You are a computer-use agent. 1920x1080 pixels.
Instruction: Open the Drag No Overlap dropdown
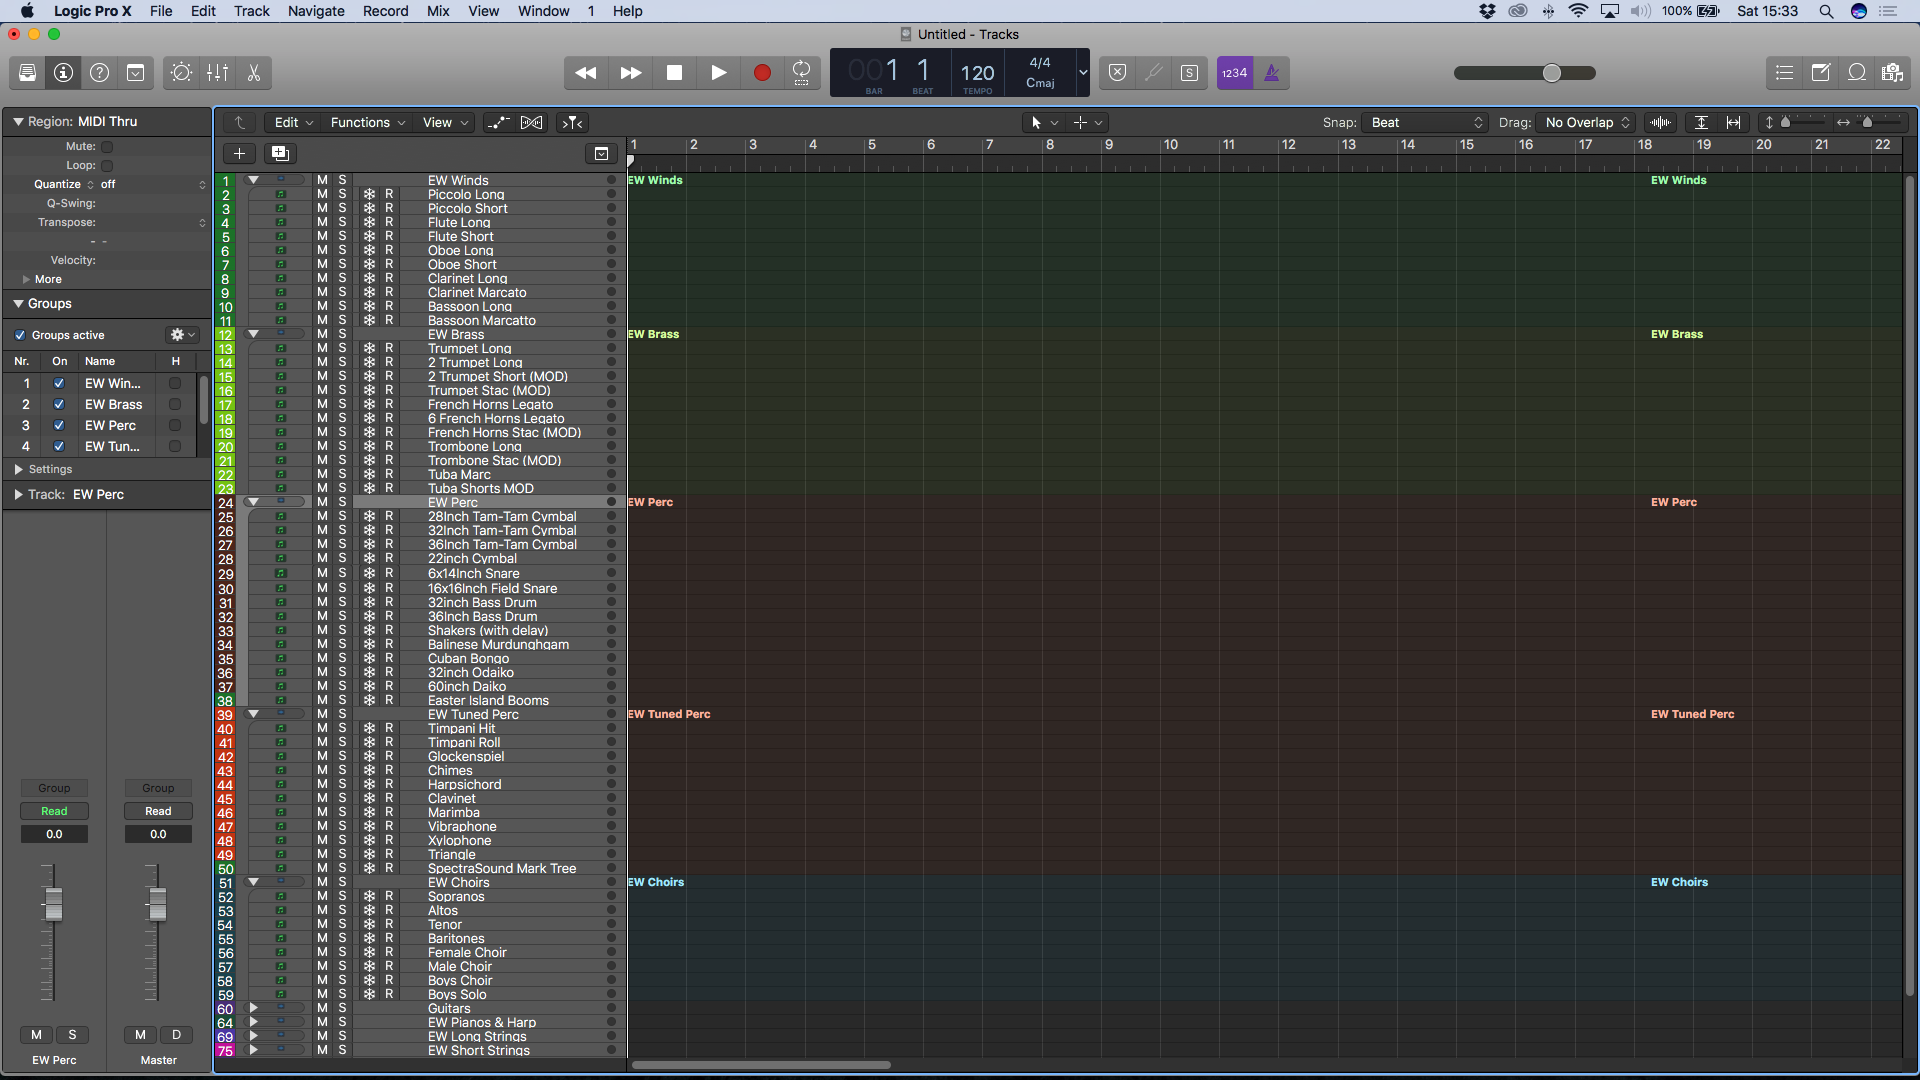[x=1586, y=122]
